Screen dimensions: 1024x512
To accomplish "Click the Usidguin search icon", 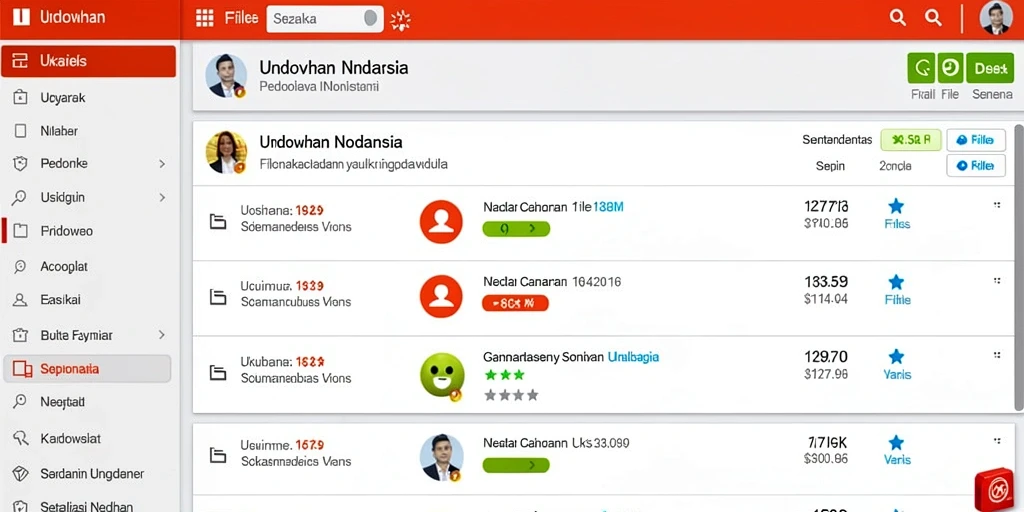I will coord(20,197).
